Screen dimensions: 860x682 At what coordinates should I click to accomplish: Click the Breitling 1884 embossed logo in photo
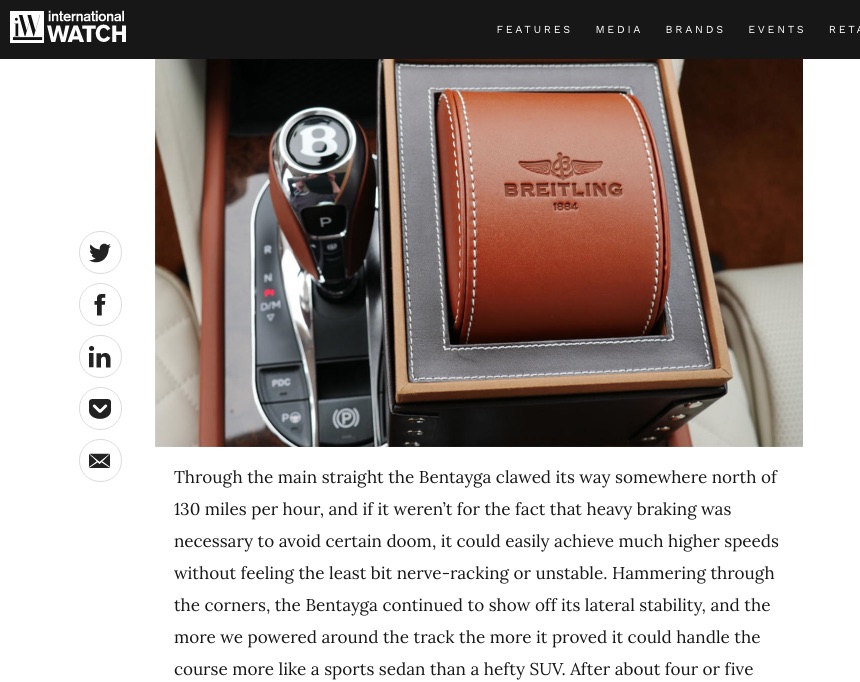563,183
